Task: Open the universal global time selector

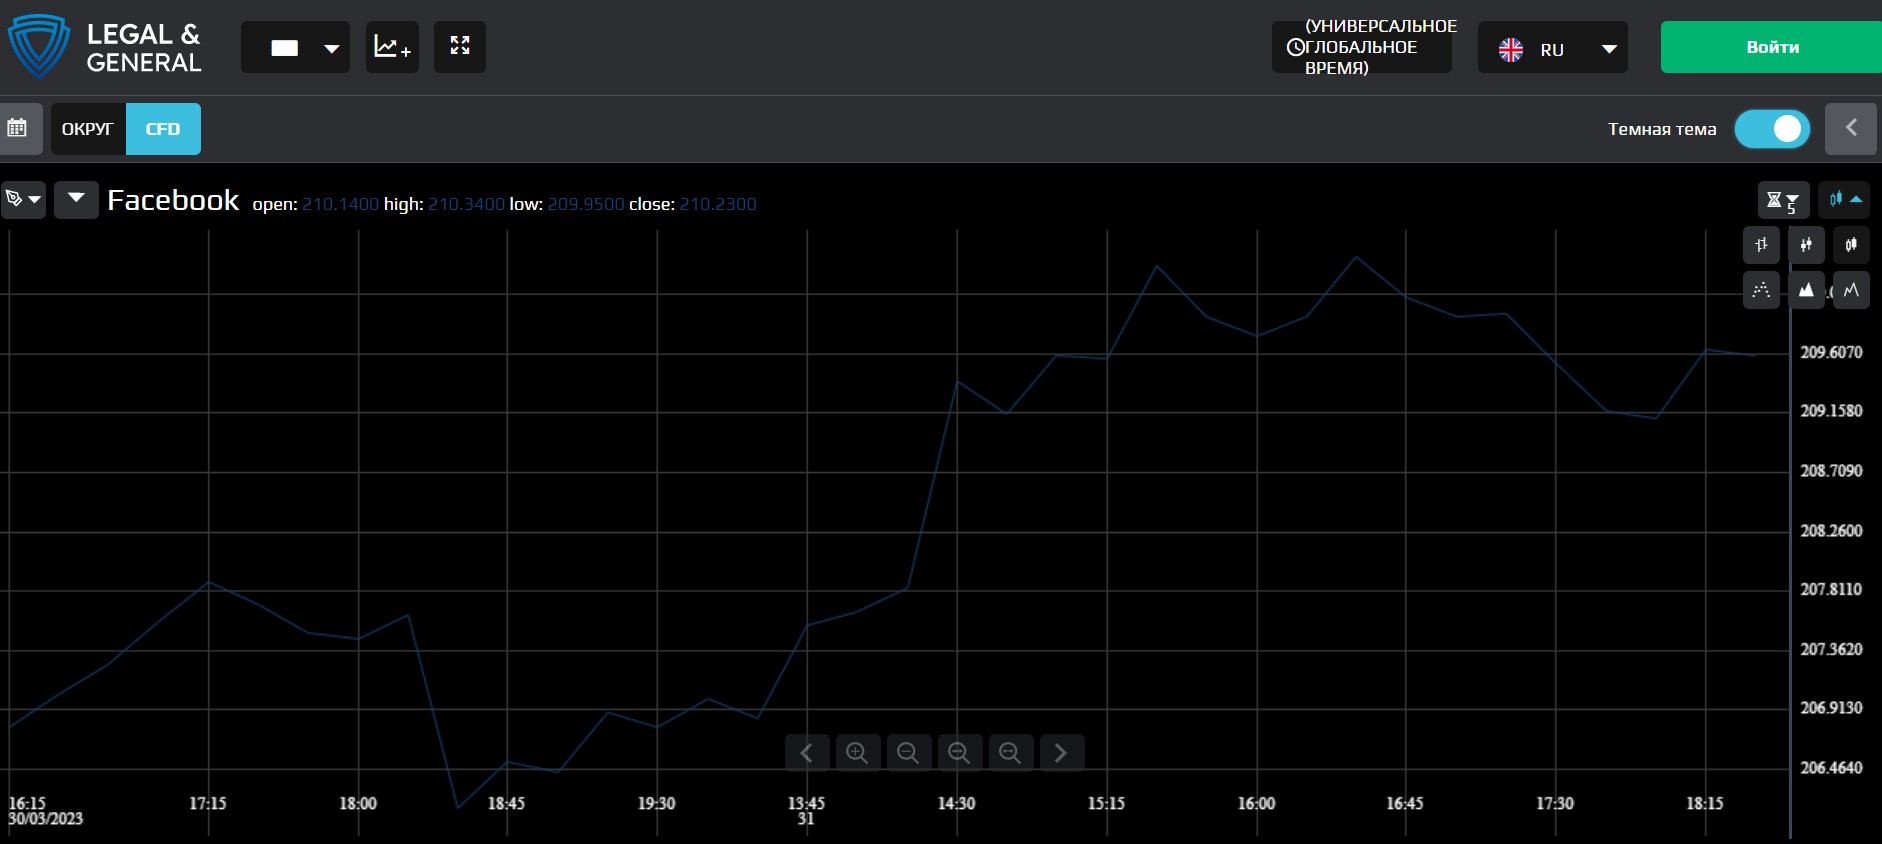Action: pos(1362,47)
